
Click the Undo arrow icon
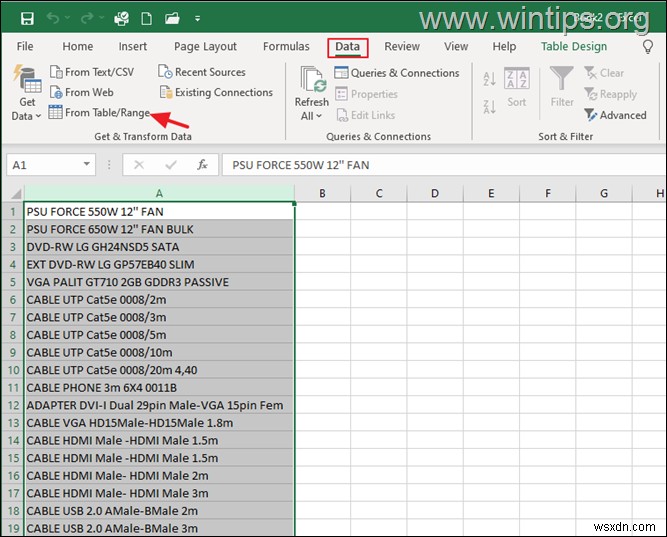pos(53,18)
